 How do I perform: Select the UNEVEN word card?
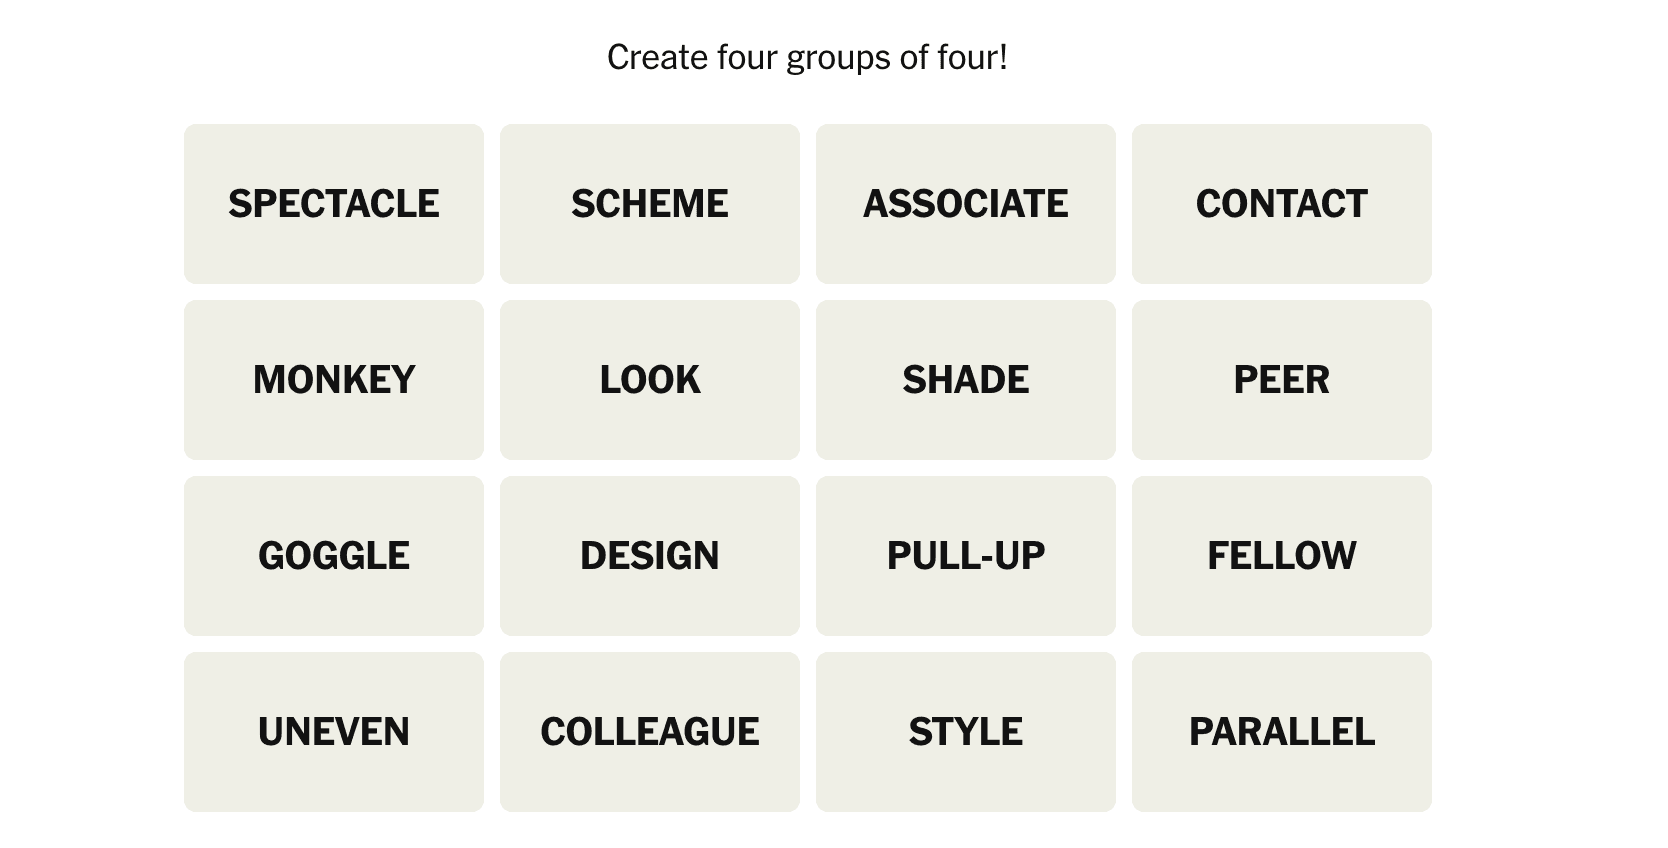coord(334,732)
